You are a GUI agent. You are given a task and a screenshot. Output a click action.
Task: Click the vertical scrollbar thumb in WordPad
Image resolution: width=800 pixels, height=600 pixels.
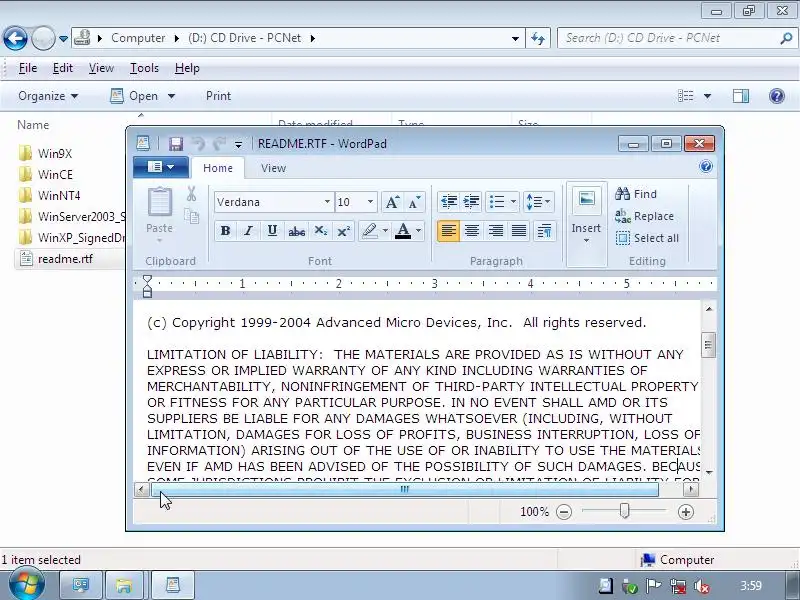708,345
